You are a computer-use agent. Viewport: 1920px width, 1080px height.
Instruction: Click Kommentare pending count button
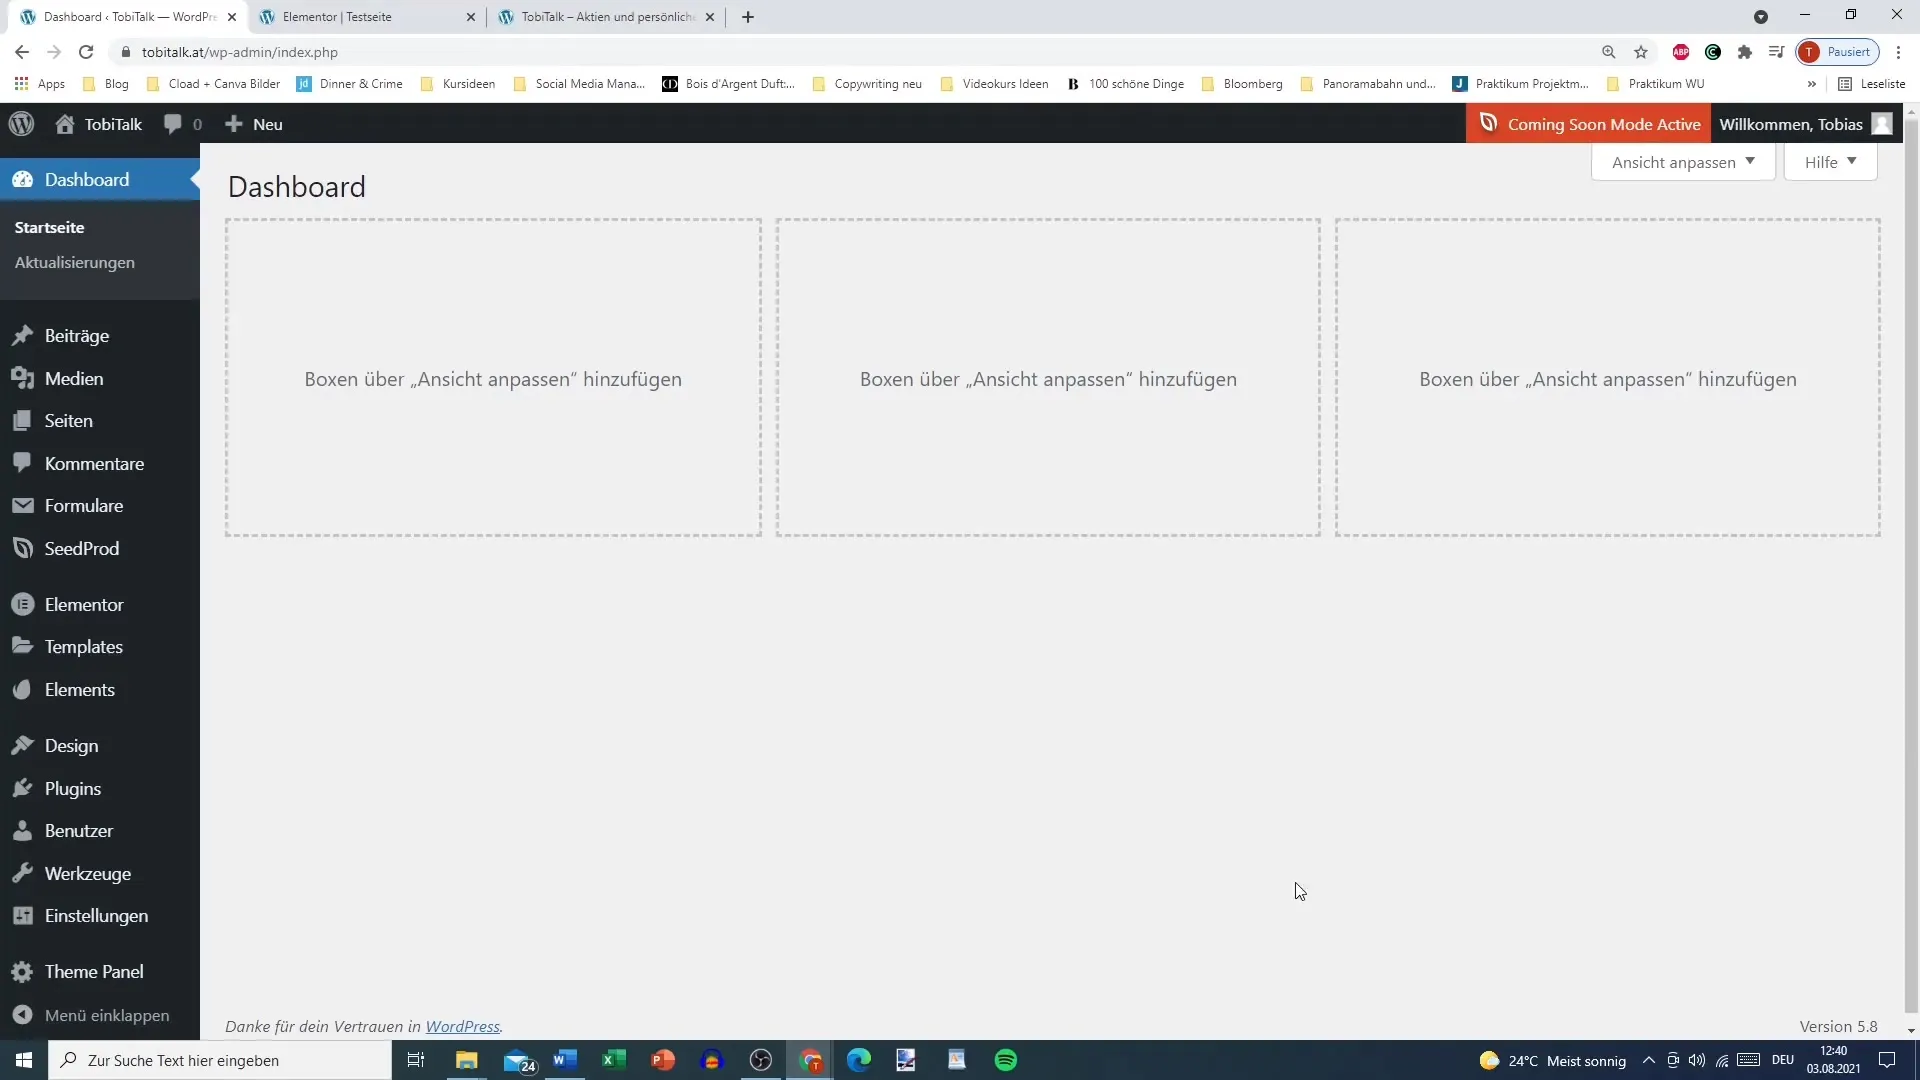click(x=183, y=124)
